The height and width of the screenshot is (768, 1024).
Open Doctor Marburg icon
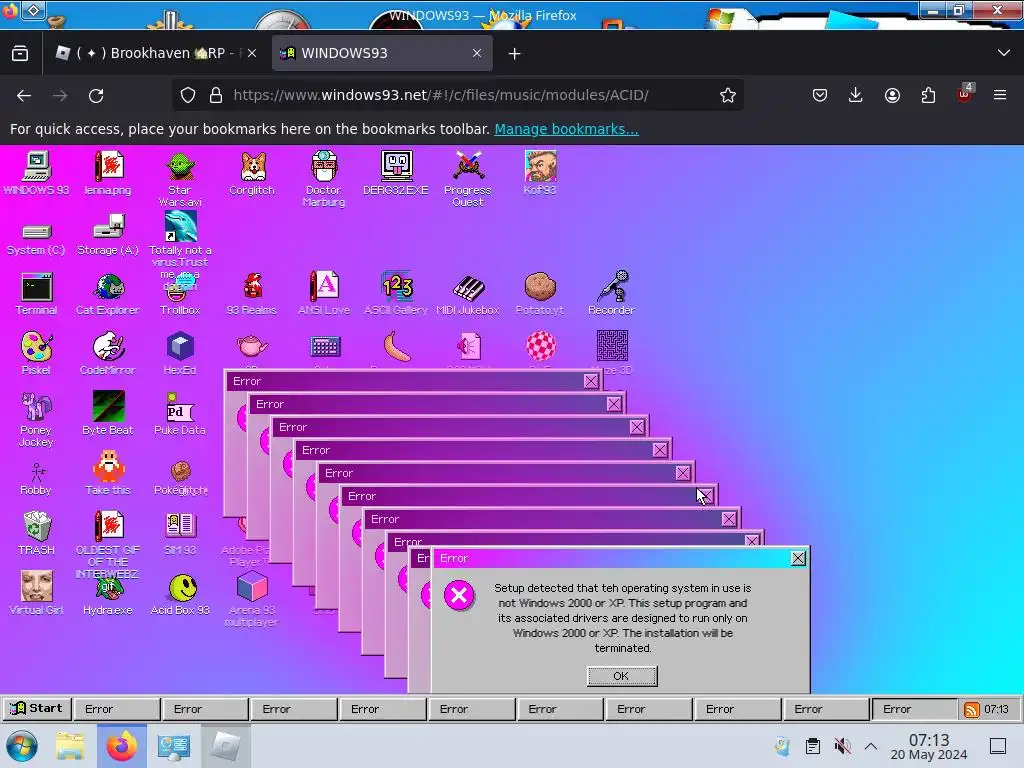pyautogui.click(x=324, y=179)
